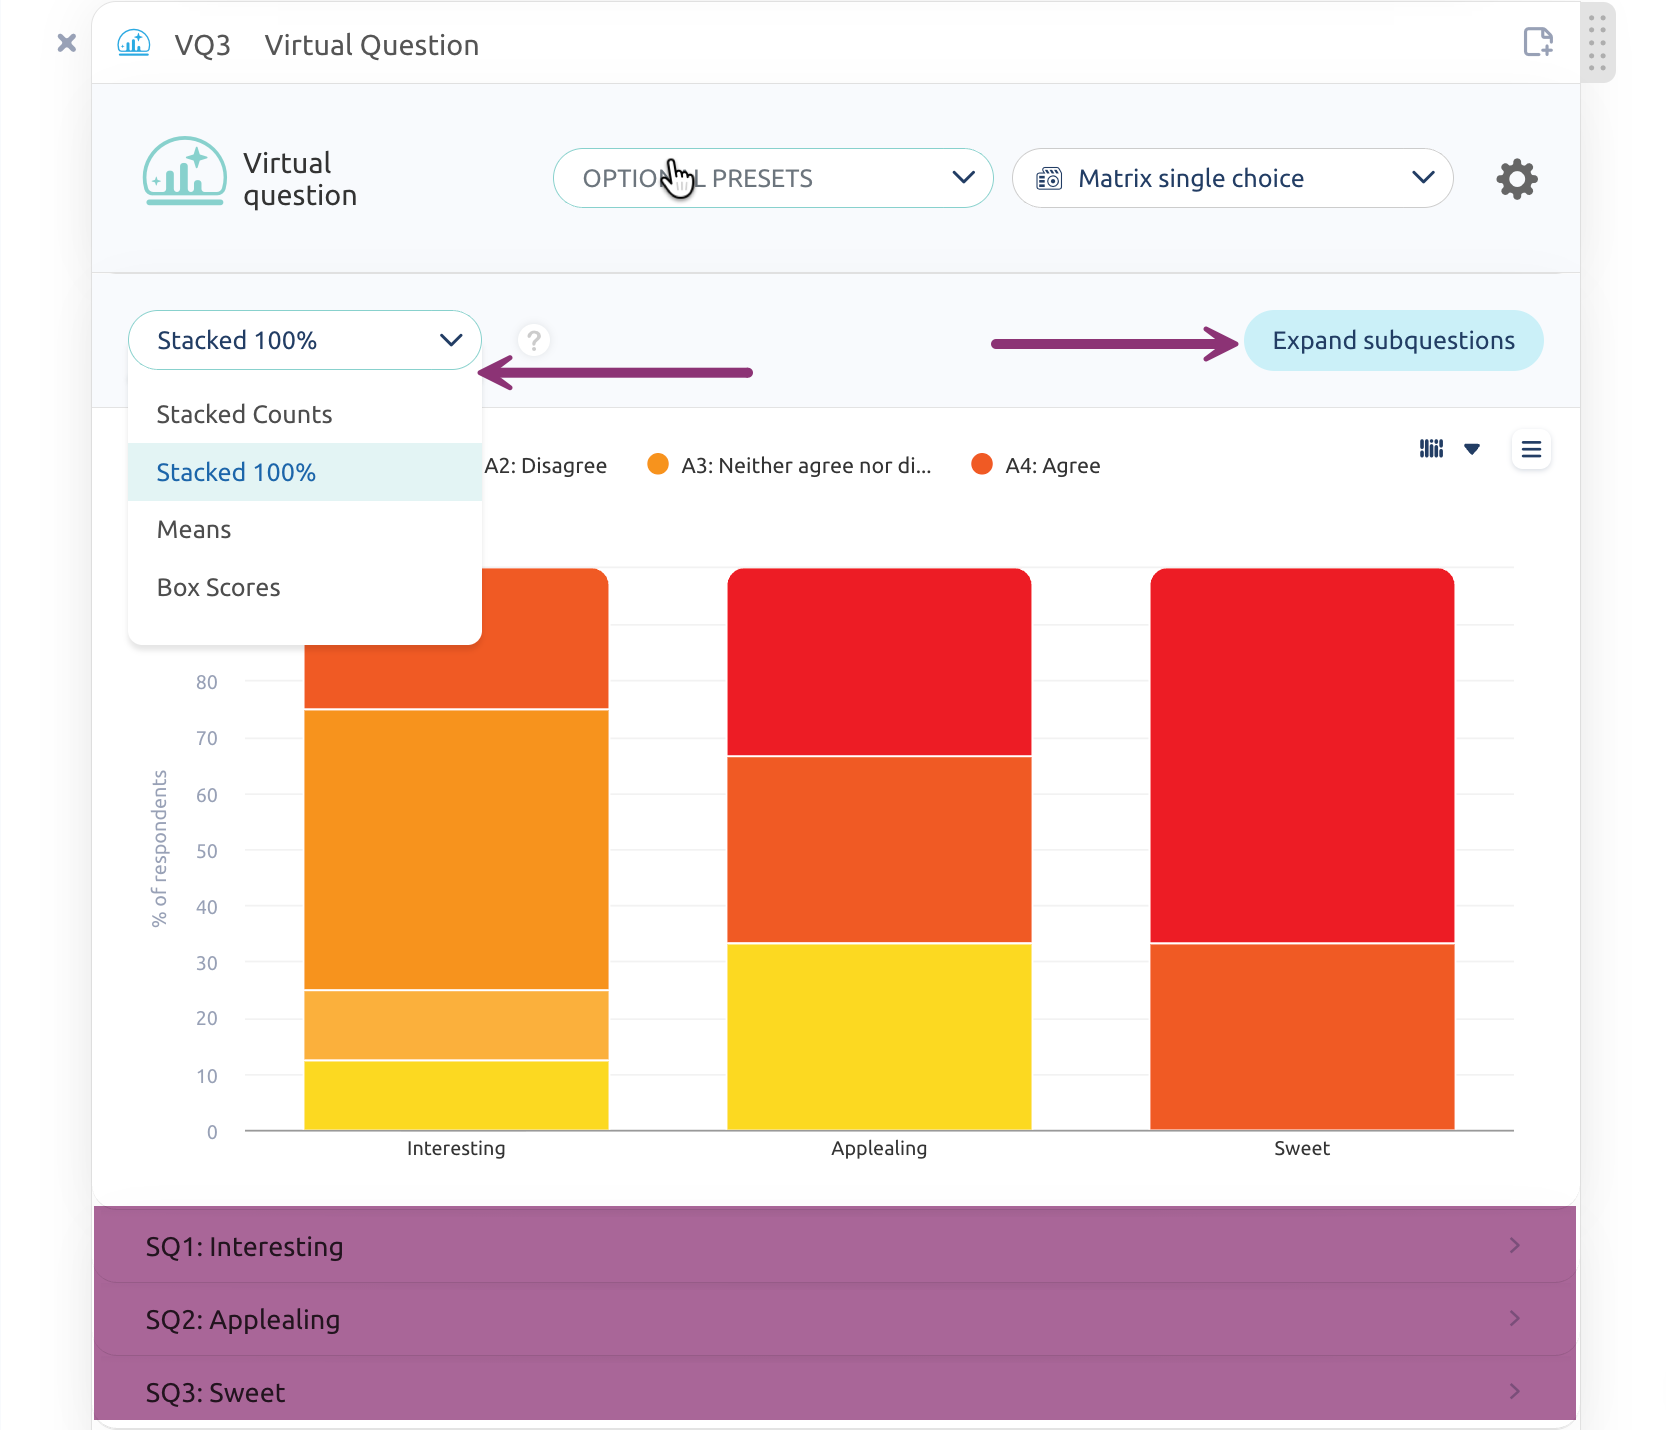The height and width of the screenshot is (1430, 1666).
Task: Click Expand subquestions button
Action: pyautogui.click(x=1393, y=340)
